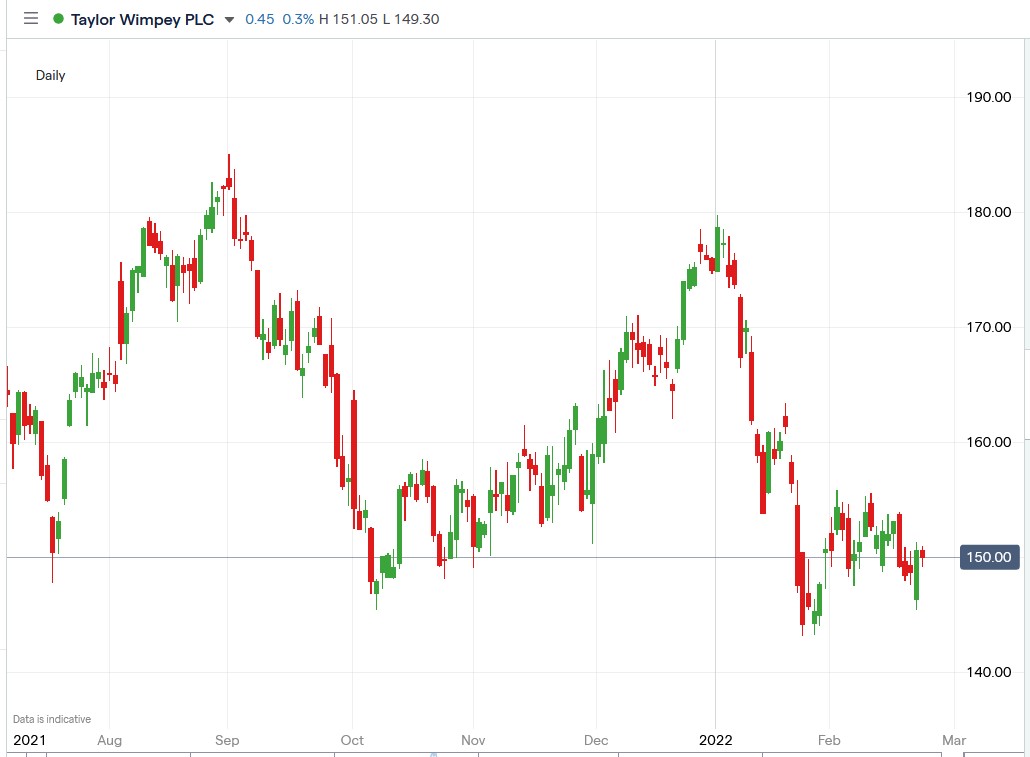Click the green market-open status dot
Viewport: 1030px width, 757px height.
coord(57,18)
